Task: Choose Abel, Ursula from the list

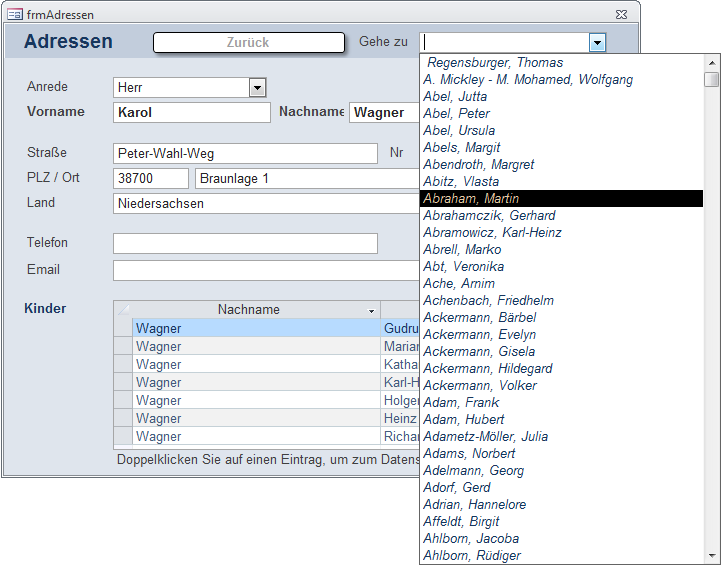Action: tap(562, 131)
